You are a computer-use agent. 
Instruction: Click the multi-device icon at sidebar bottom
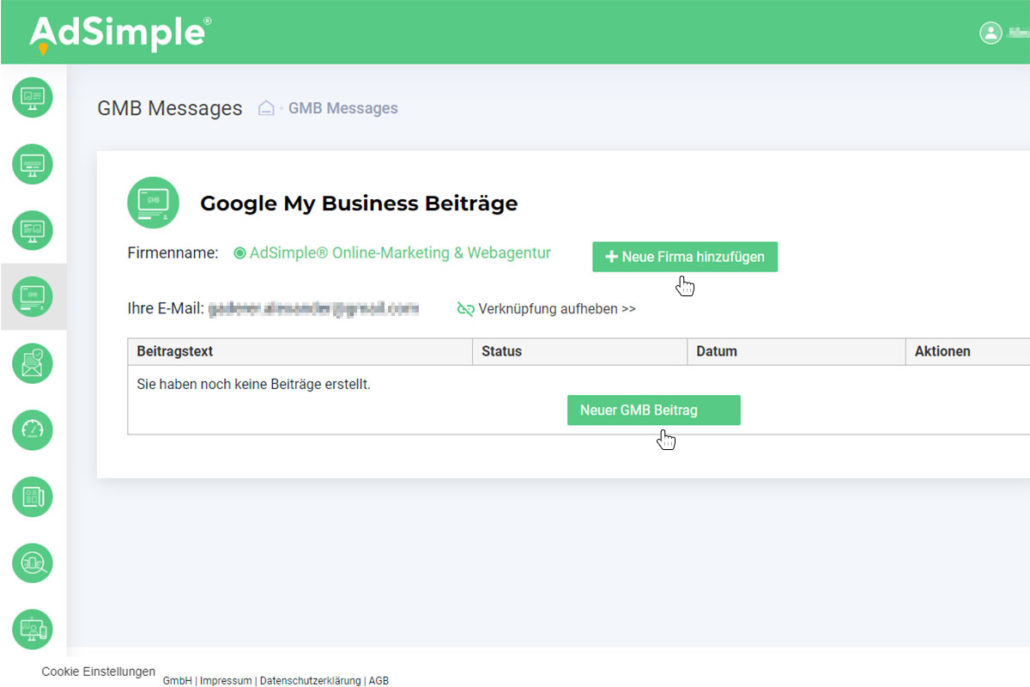[x=32, y=629]
